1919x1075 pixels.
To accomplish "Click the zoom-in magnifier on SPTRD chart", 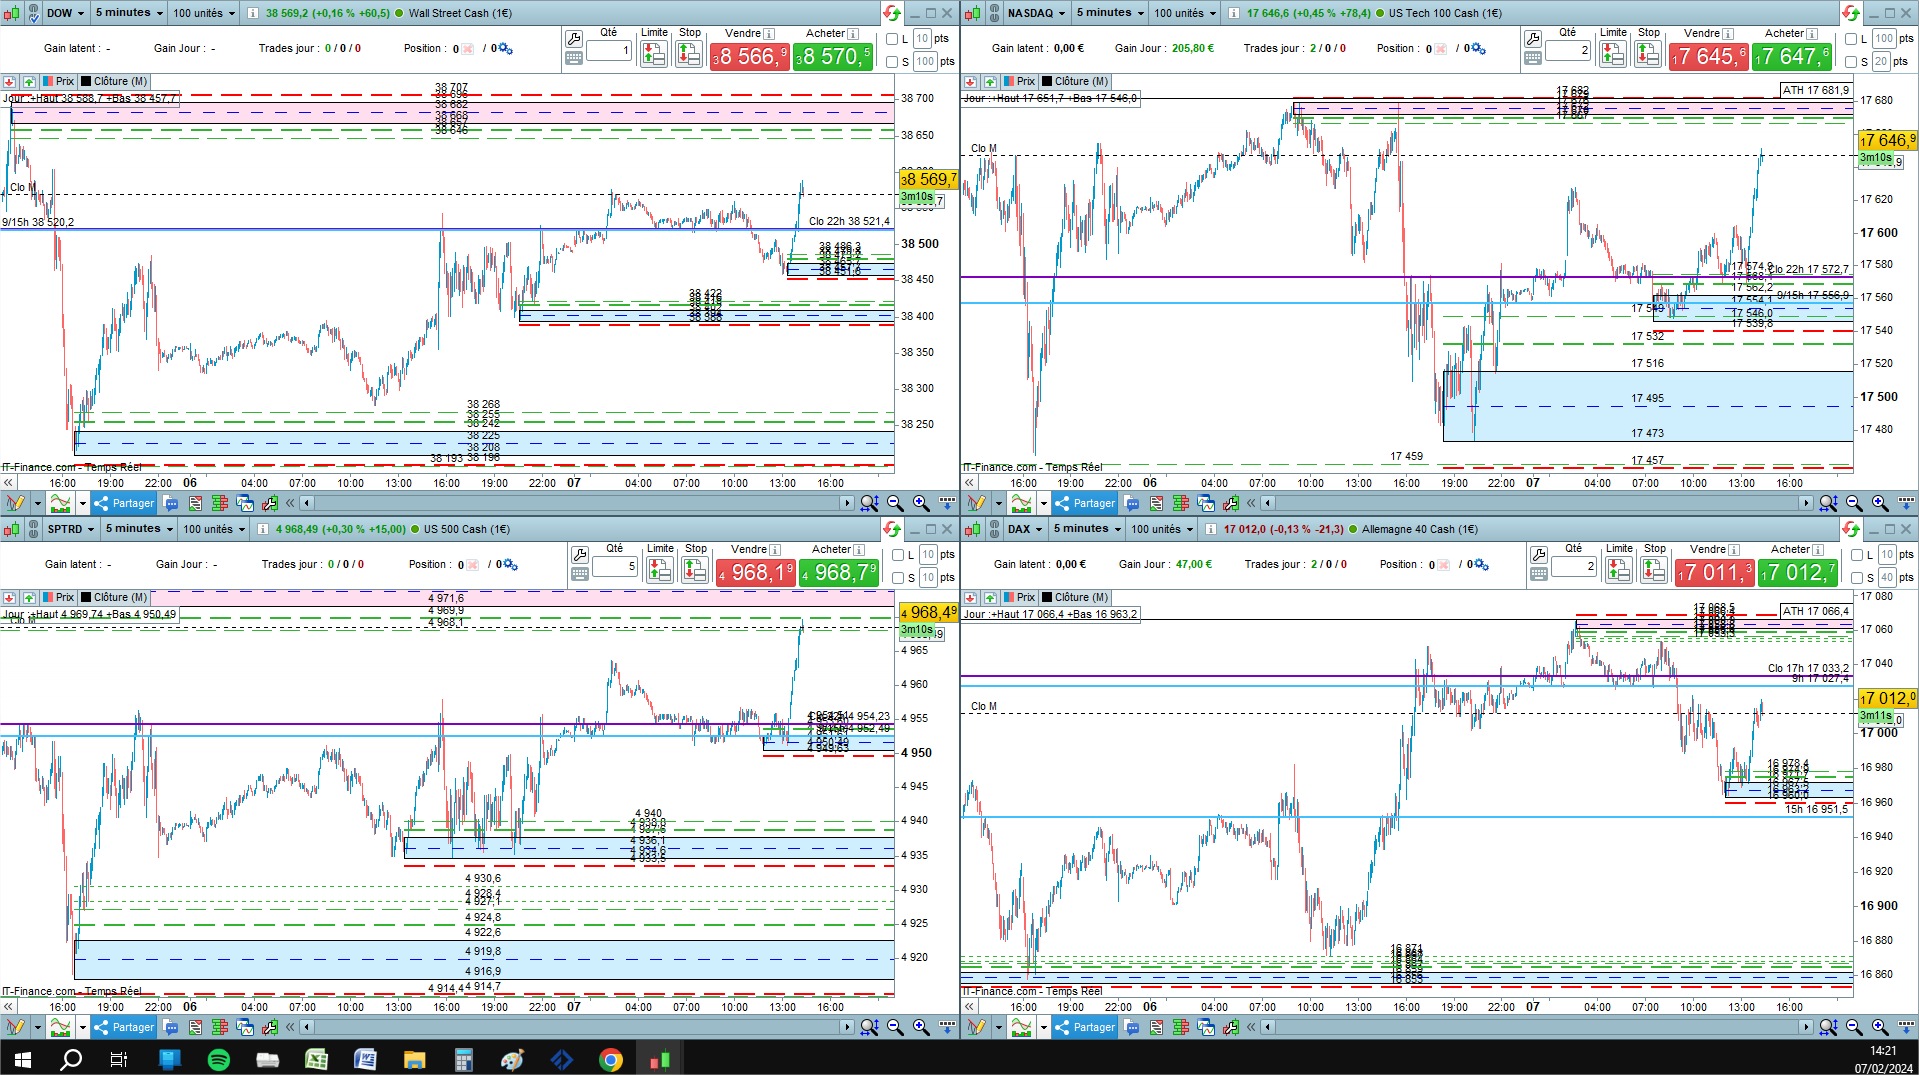I will click(x=921, y=1027).
